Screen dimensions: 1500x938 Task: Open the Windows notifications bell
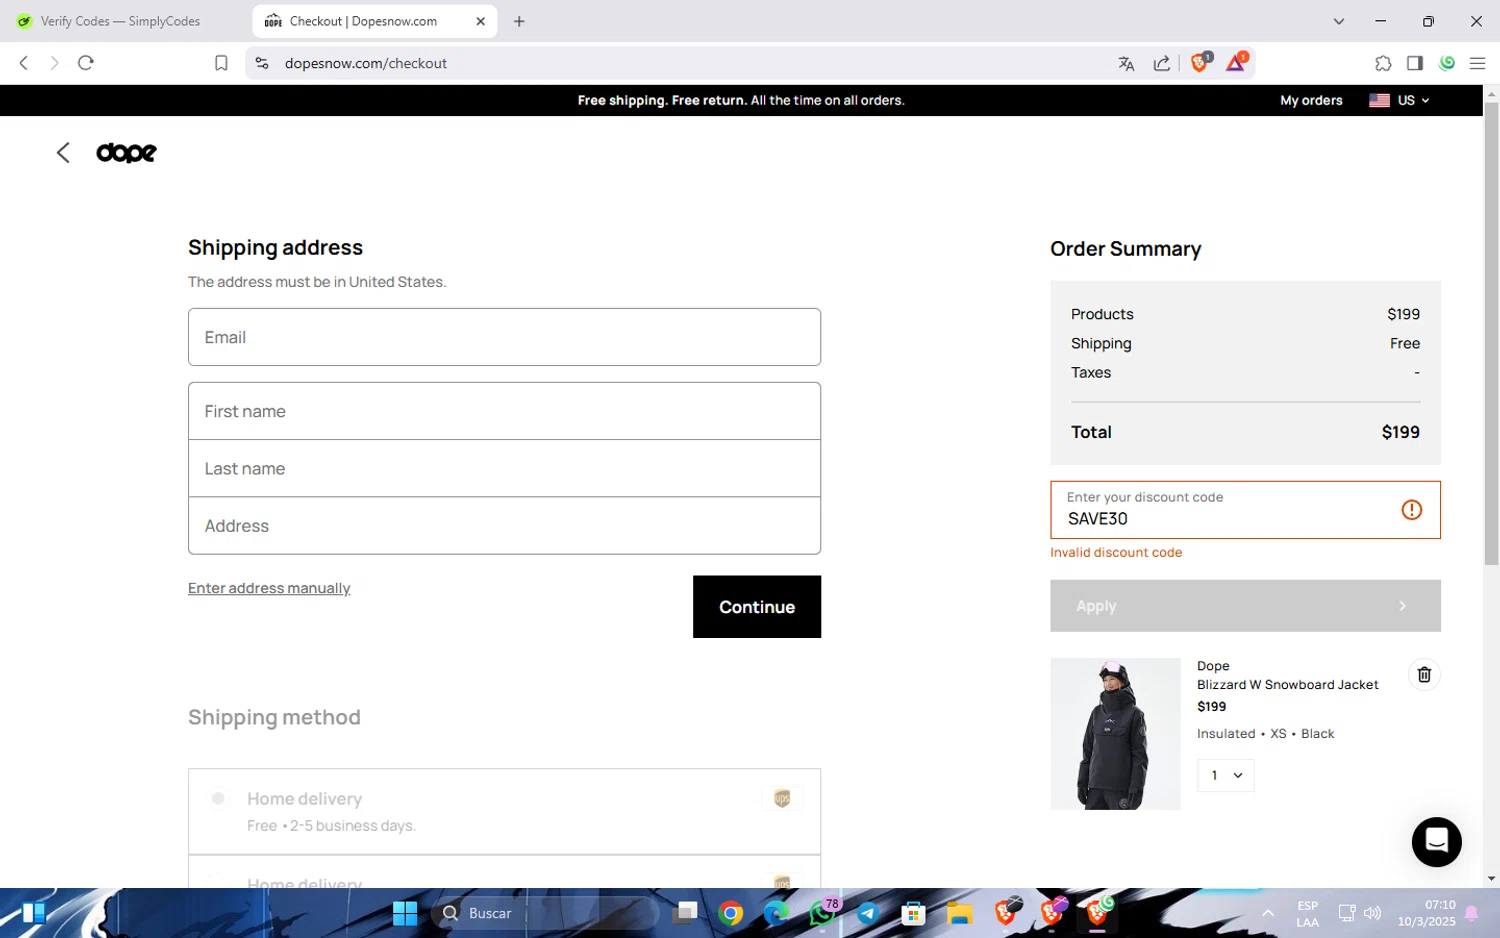click(x=1472, y=913)
